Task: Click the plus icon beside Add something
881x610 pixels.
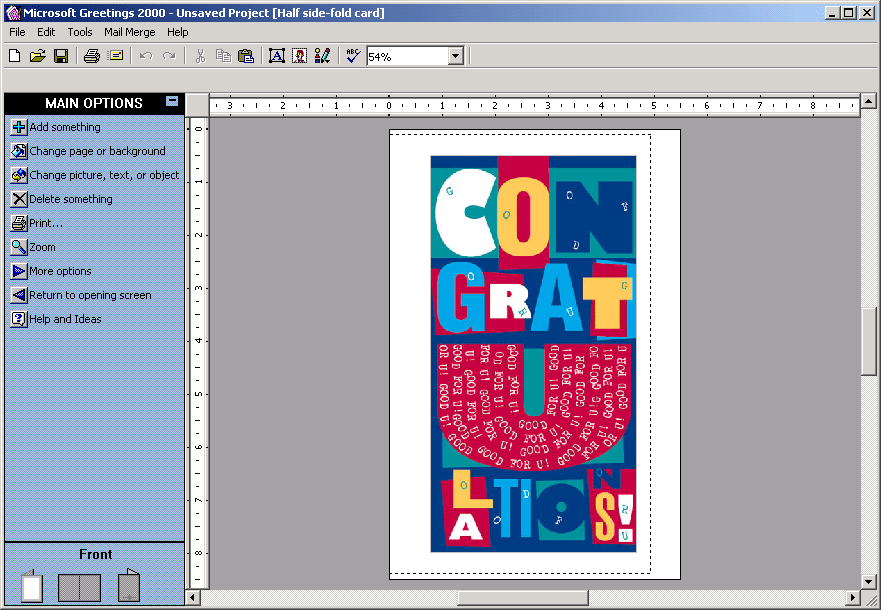Action: click(x=19, y=127)
